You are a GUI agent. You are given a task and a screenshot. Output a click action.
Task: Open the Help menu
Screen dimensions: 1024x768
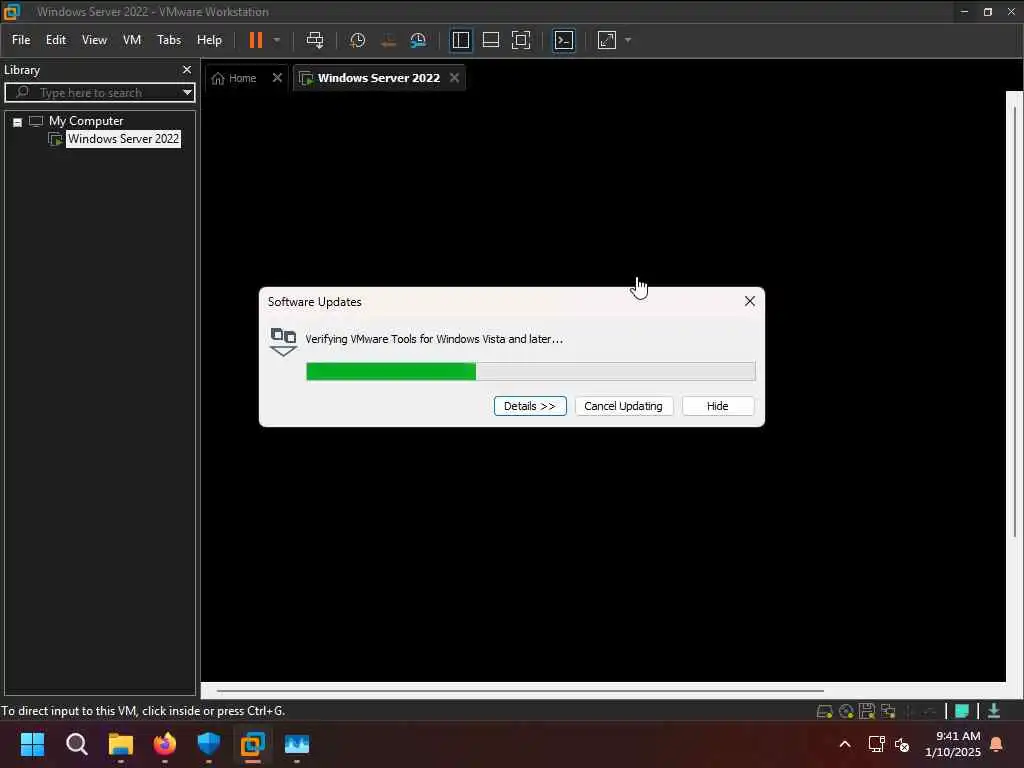click(x=209, y=40)
